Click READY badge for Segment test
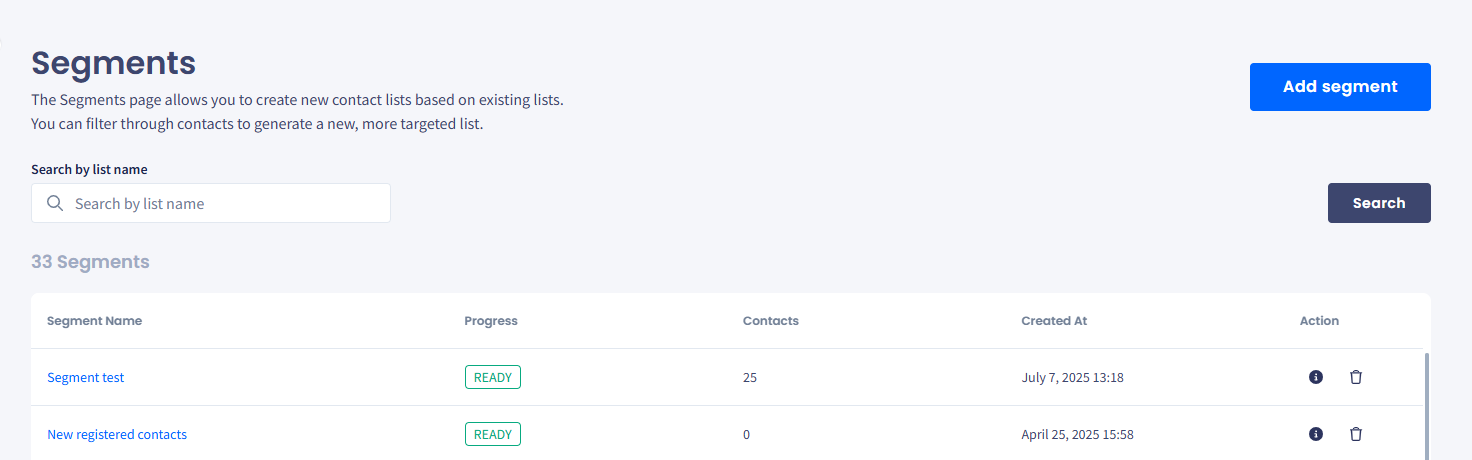 pos(493,377)
